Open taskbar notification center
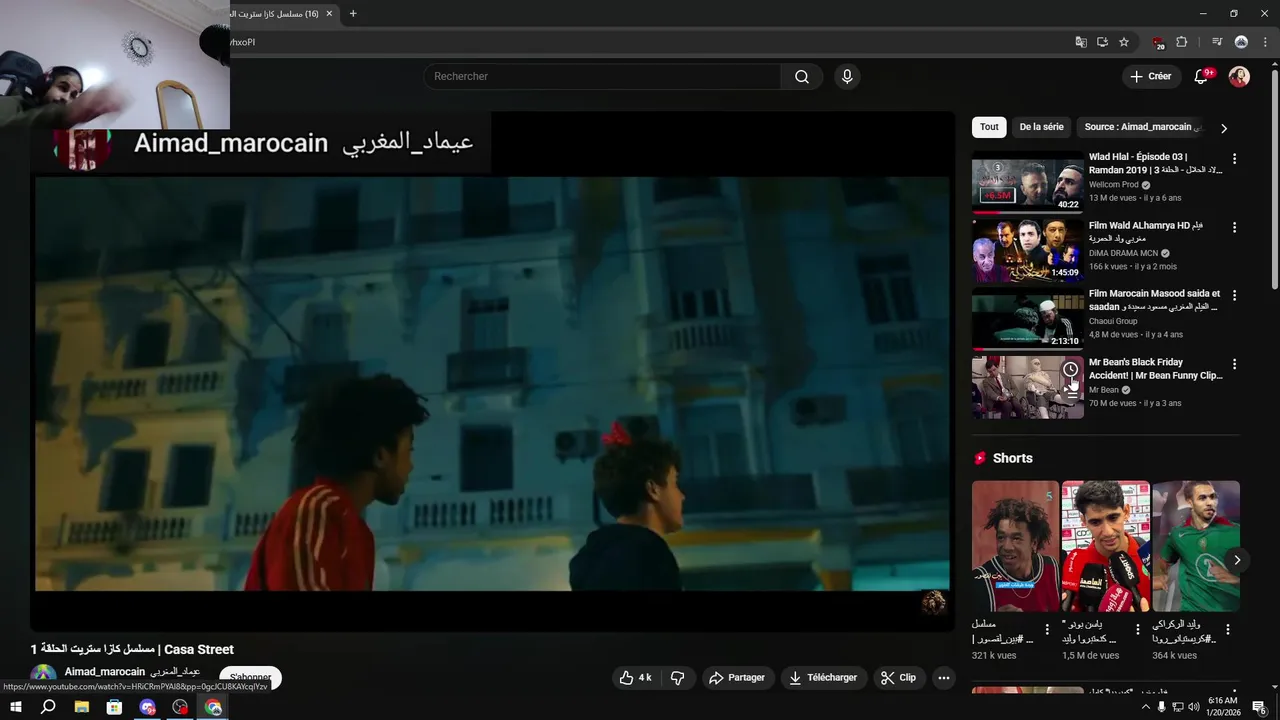The height and width of the screenshot is (720, 1280). [1260, 708]
